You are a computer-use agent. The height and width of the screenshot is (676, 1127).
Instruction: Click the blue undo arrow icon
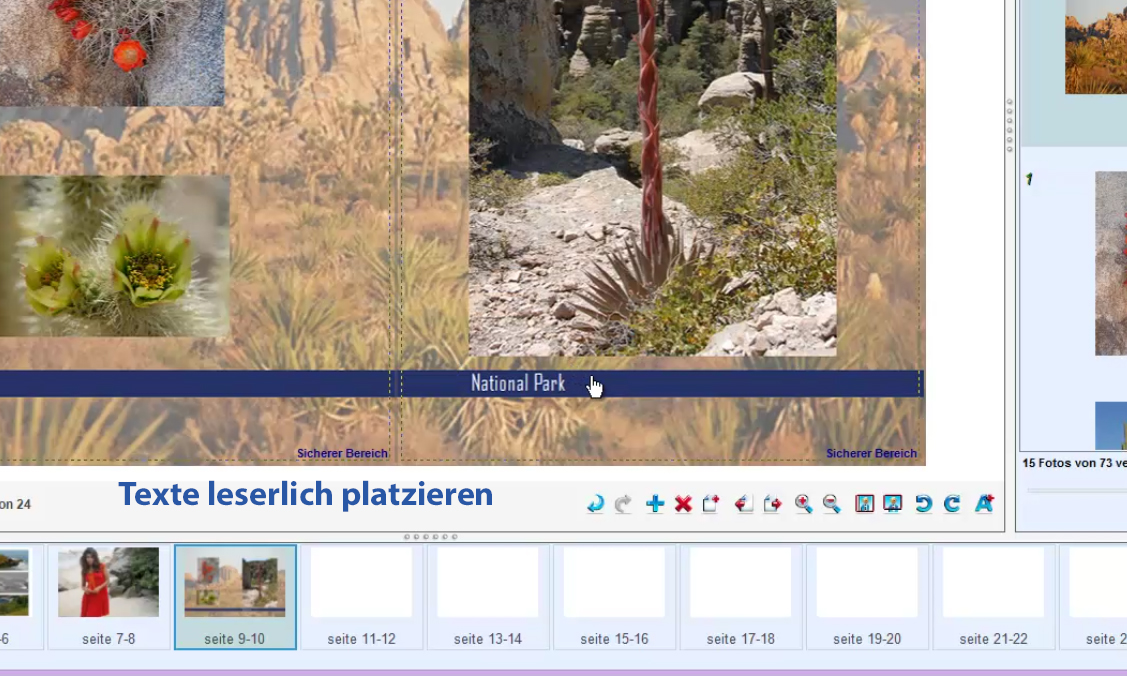(595, 504)
